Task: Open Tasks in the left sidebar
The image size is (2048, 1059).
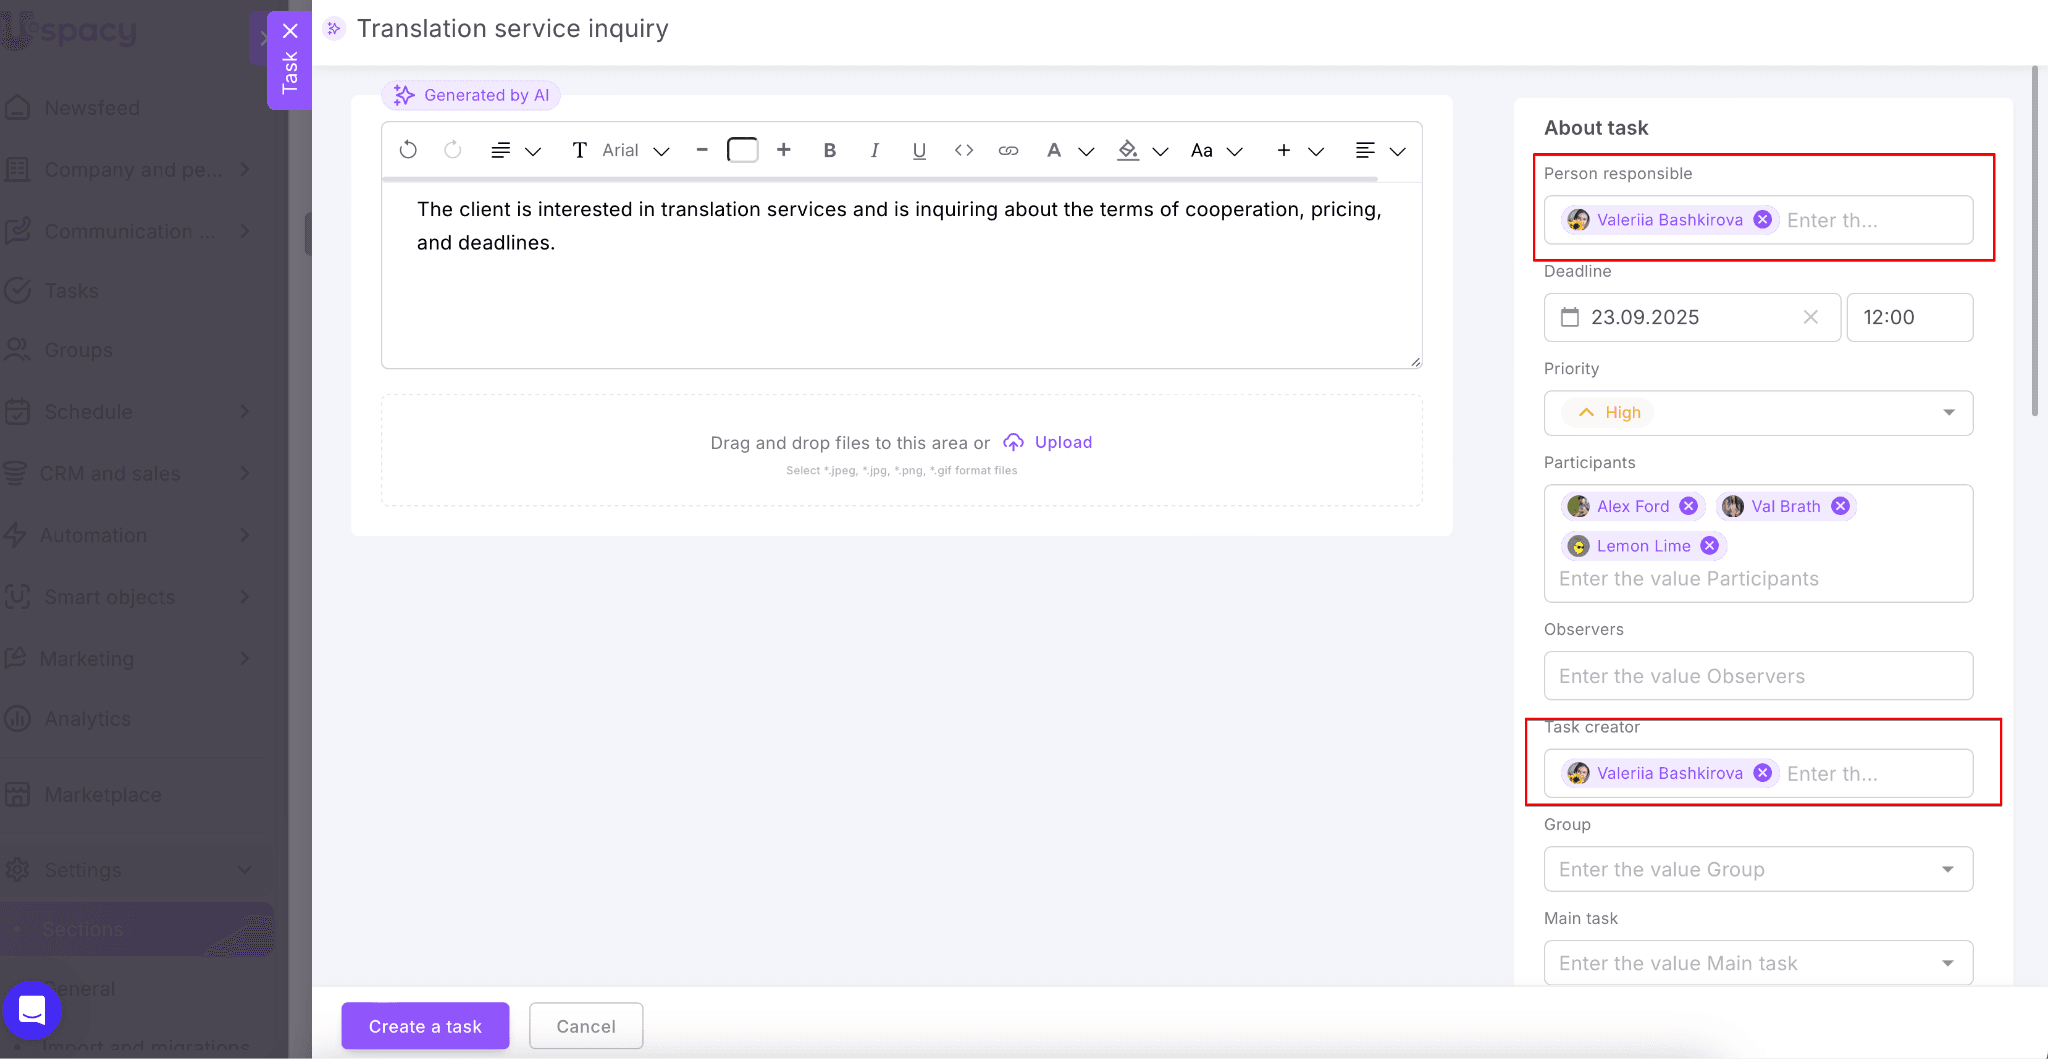Action: tap(71, 291)
